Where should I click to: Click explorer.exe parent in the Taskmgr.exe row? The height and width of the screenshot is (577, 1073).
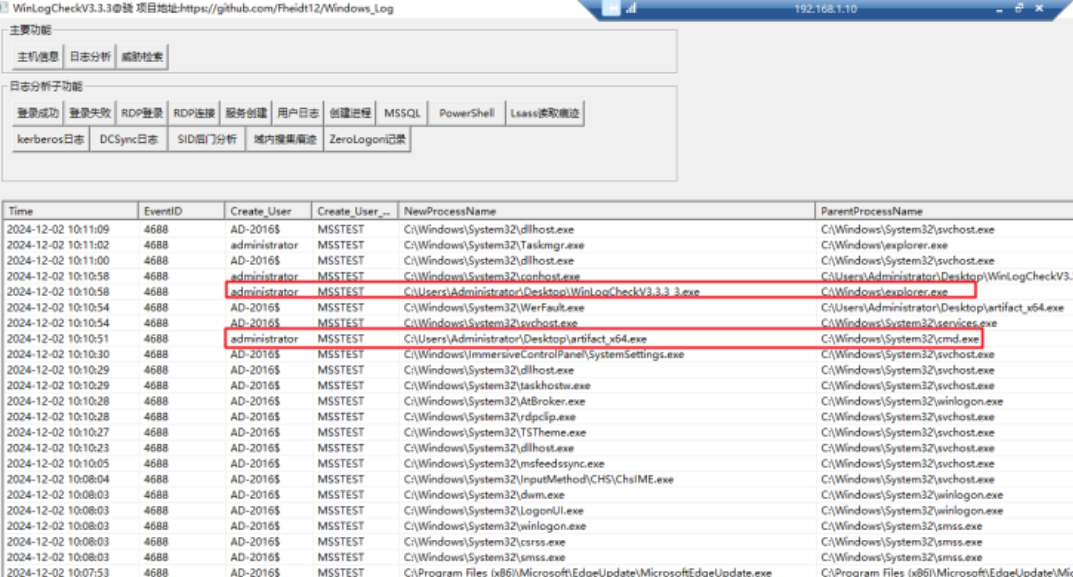884,245
